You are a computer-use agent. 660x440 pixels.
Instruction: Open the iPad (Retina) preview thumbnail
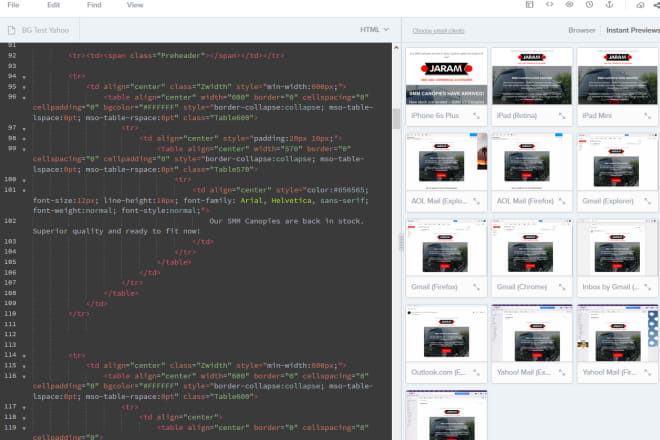click(532, 76)
